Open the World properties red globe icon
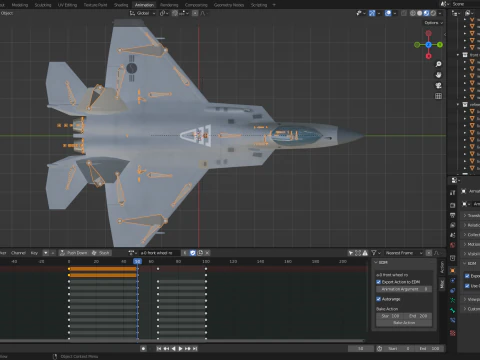 pyautogui.click(x=452, y=245)
